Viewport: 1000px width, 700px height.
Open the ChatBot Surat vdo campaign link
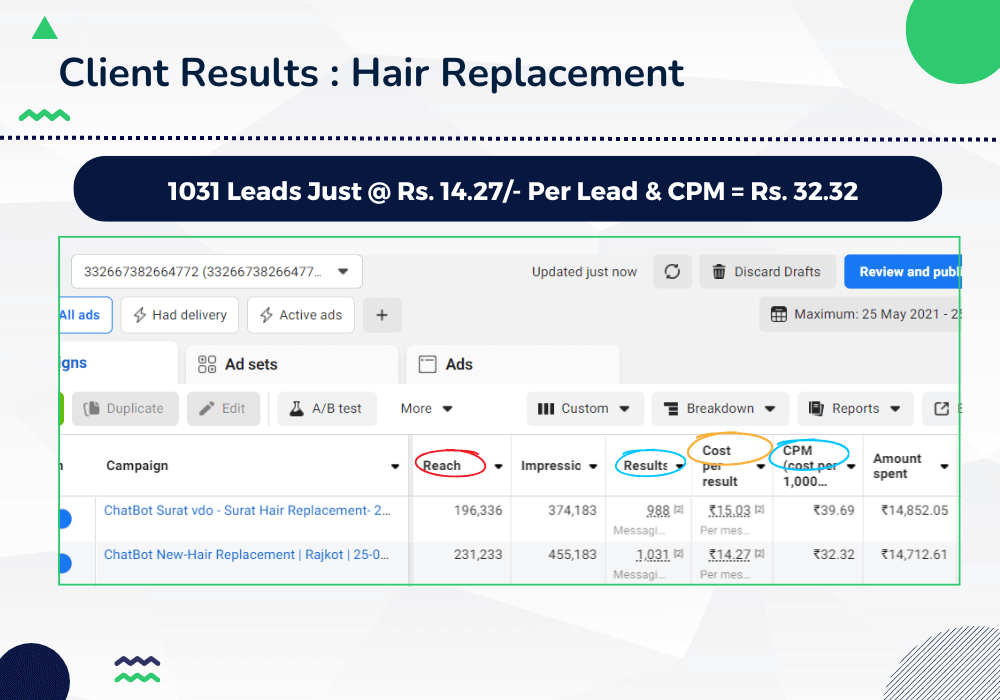(246, 511)
